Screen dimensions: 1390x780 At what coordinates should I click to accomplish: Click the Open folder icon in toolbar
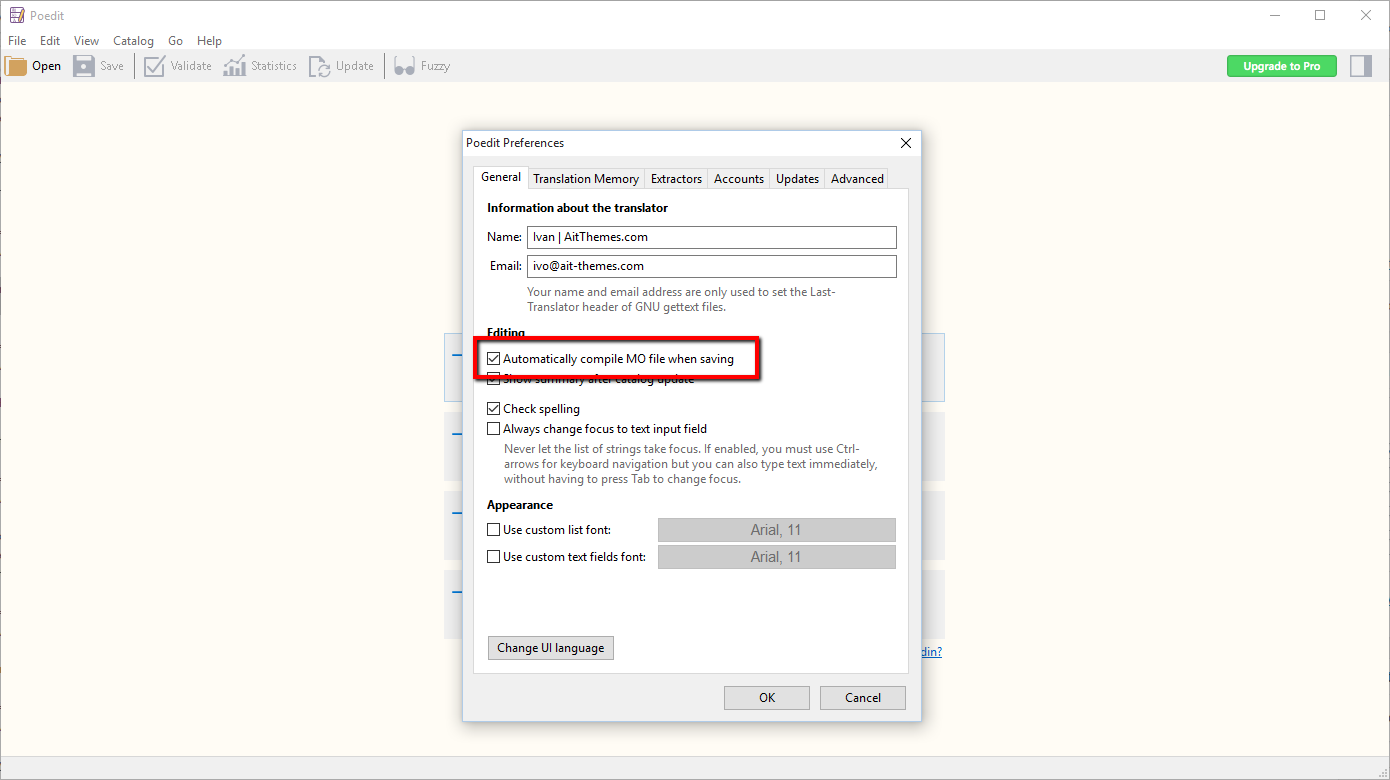pos(17,66)
